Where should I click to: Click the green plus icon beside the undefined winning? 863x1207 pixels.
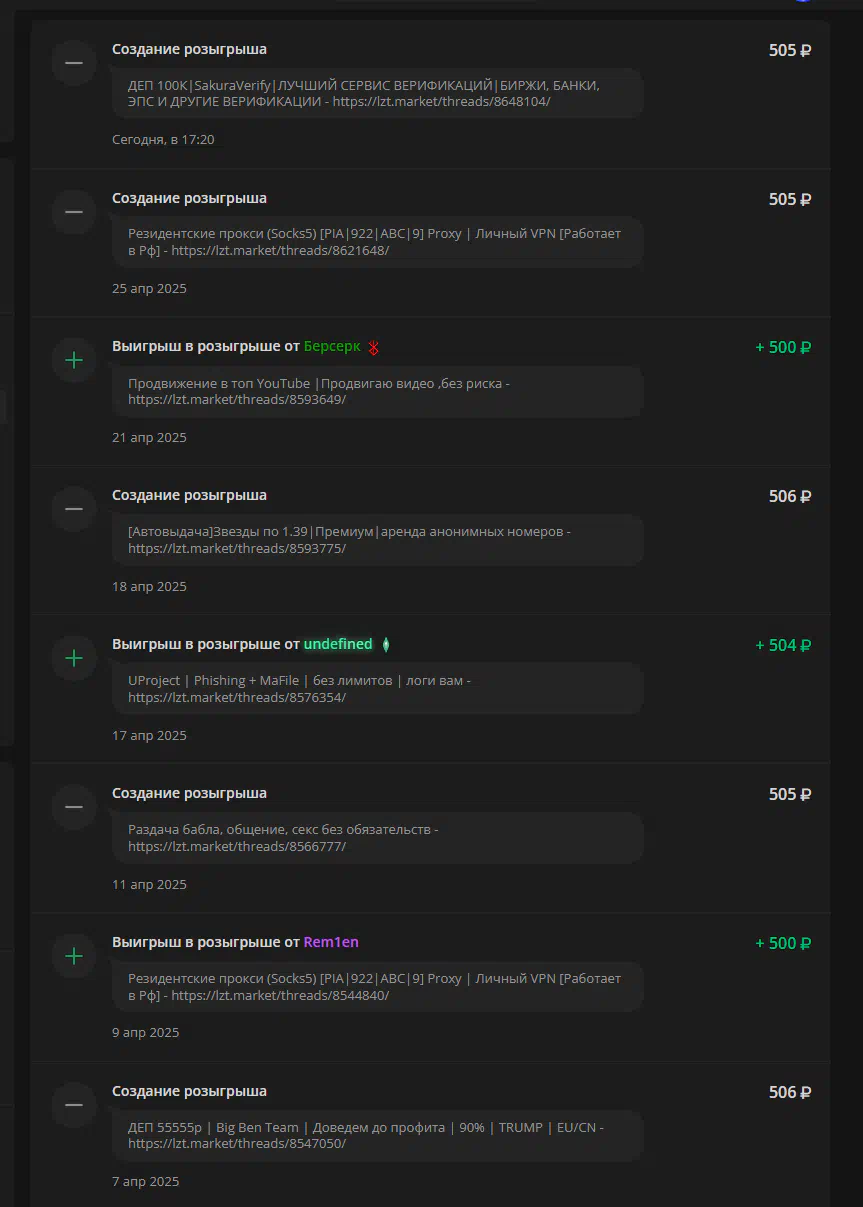(x=74, y=658)
